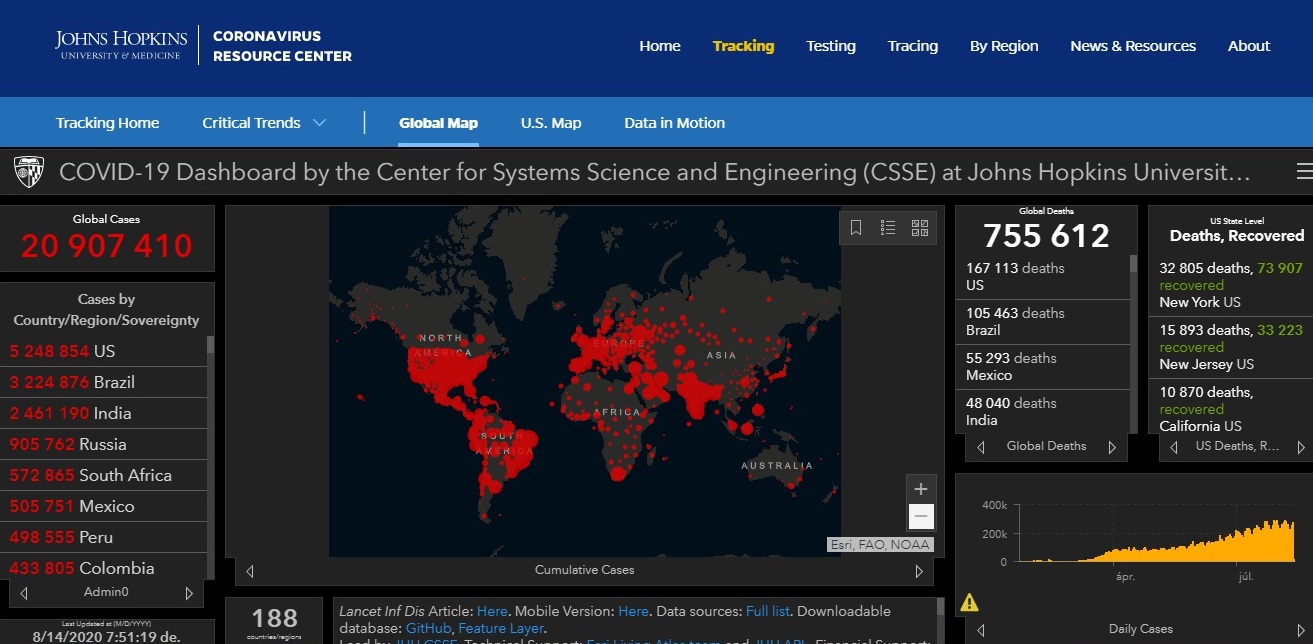The width and height of the screenshot is (1313, 644).
Task: Select the India row in cases list
Action: (105, 413)
